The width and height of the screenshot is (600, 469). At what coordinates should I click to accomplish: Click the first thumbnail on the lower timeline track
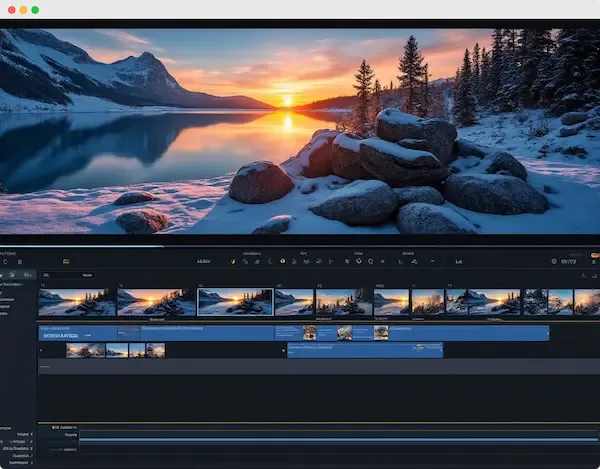click(85, 350)
